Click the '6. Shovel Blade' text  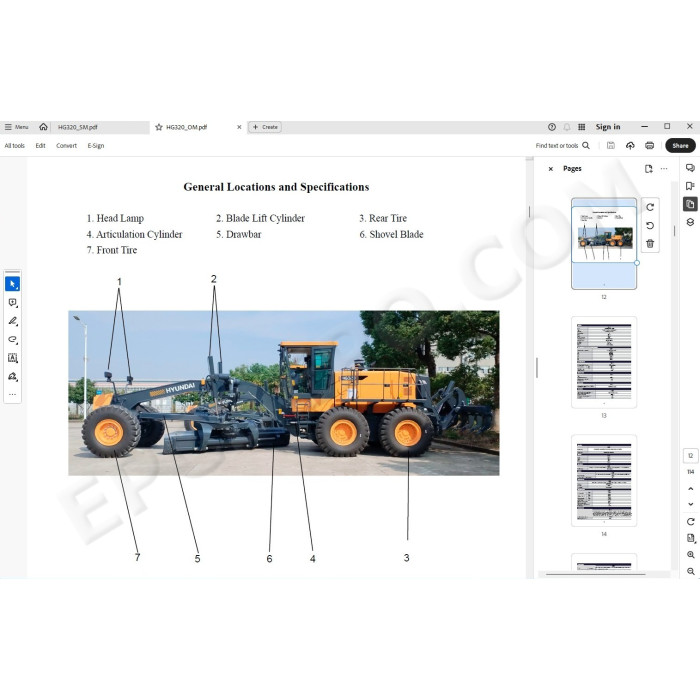point(391,234)
